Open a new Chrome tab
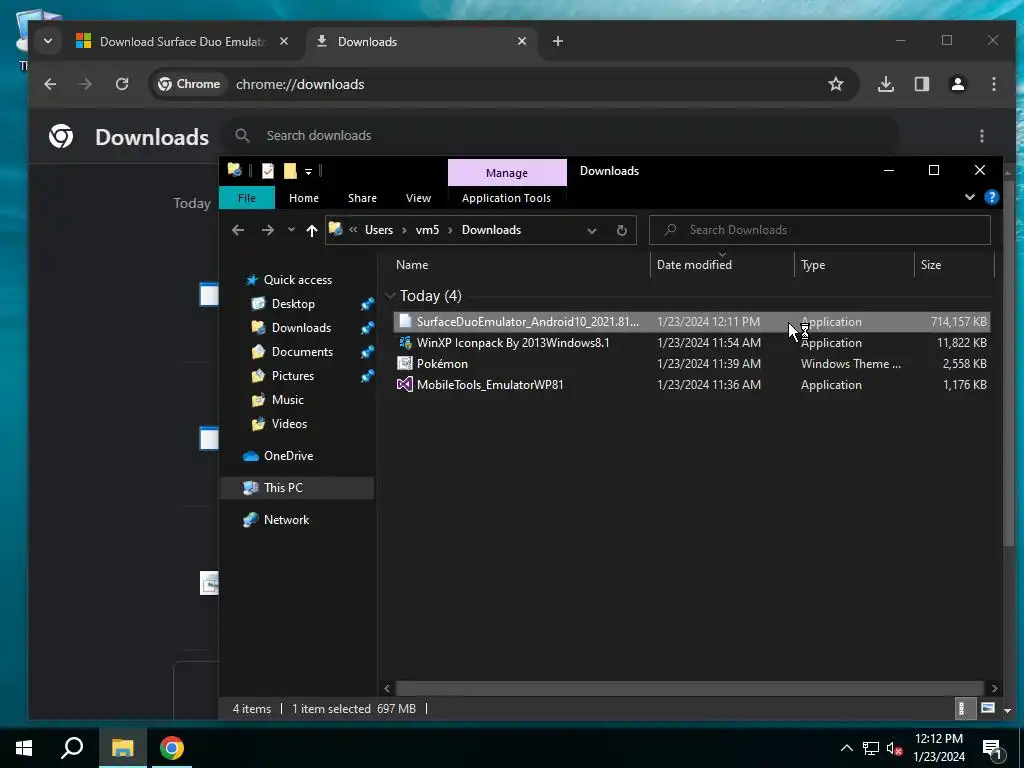 point(558,41)
